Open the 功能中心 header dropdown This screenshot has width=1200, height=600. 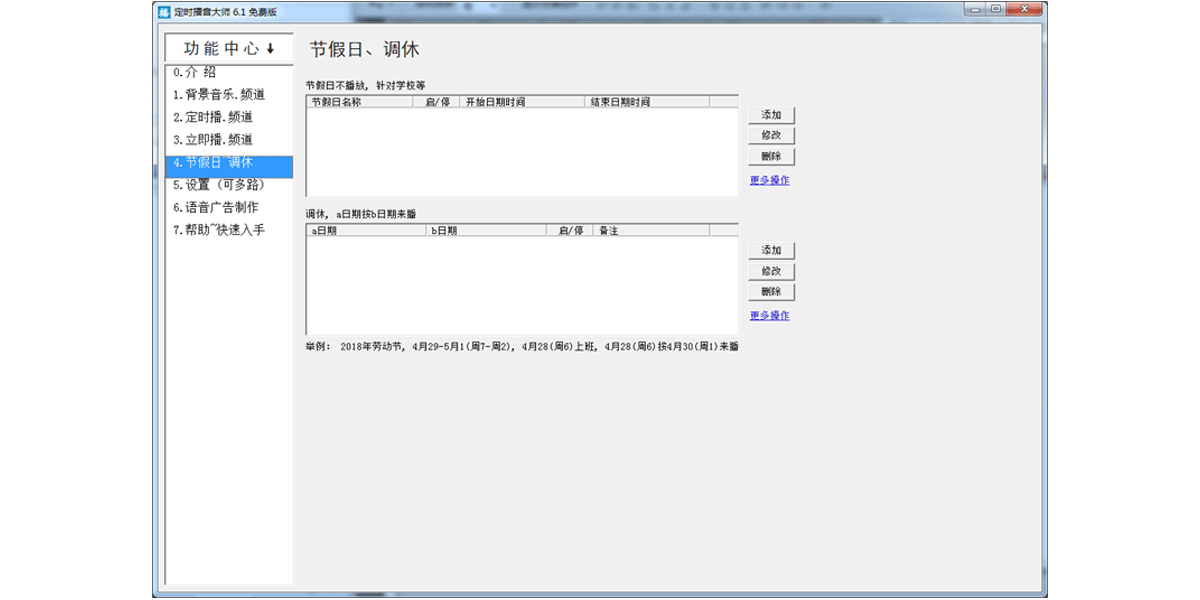tap(228, 48)
